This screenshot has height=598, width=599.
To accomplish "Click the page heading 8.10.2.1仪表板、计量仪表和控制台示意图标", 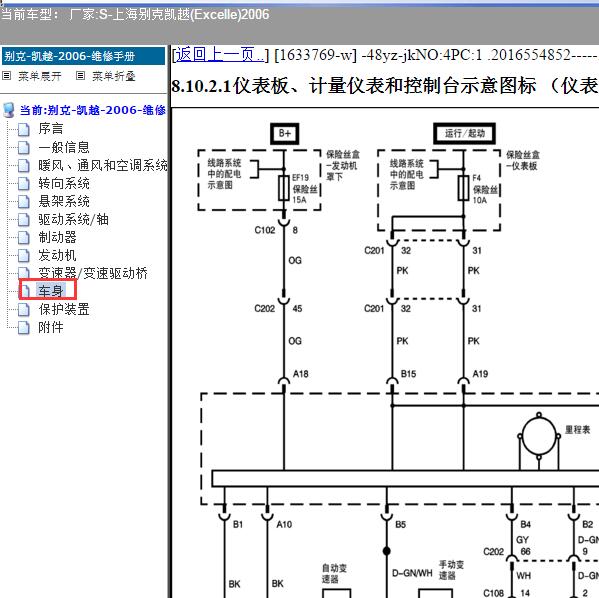I will [x=353, y=86].
